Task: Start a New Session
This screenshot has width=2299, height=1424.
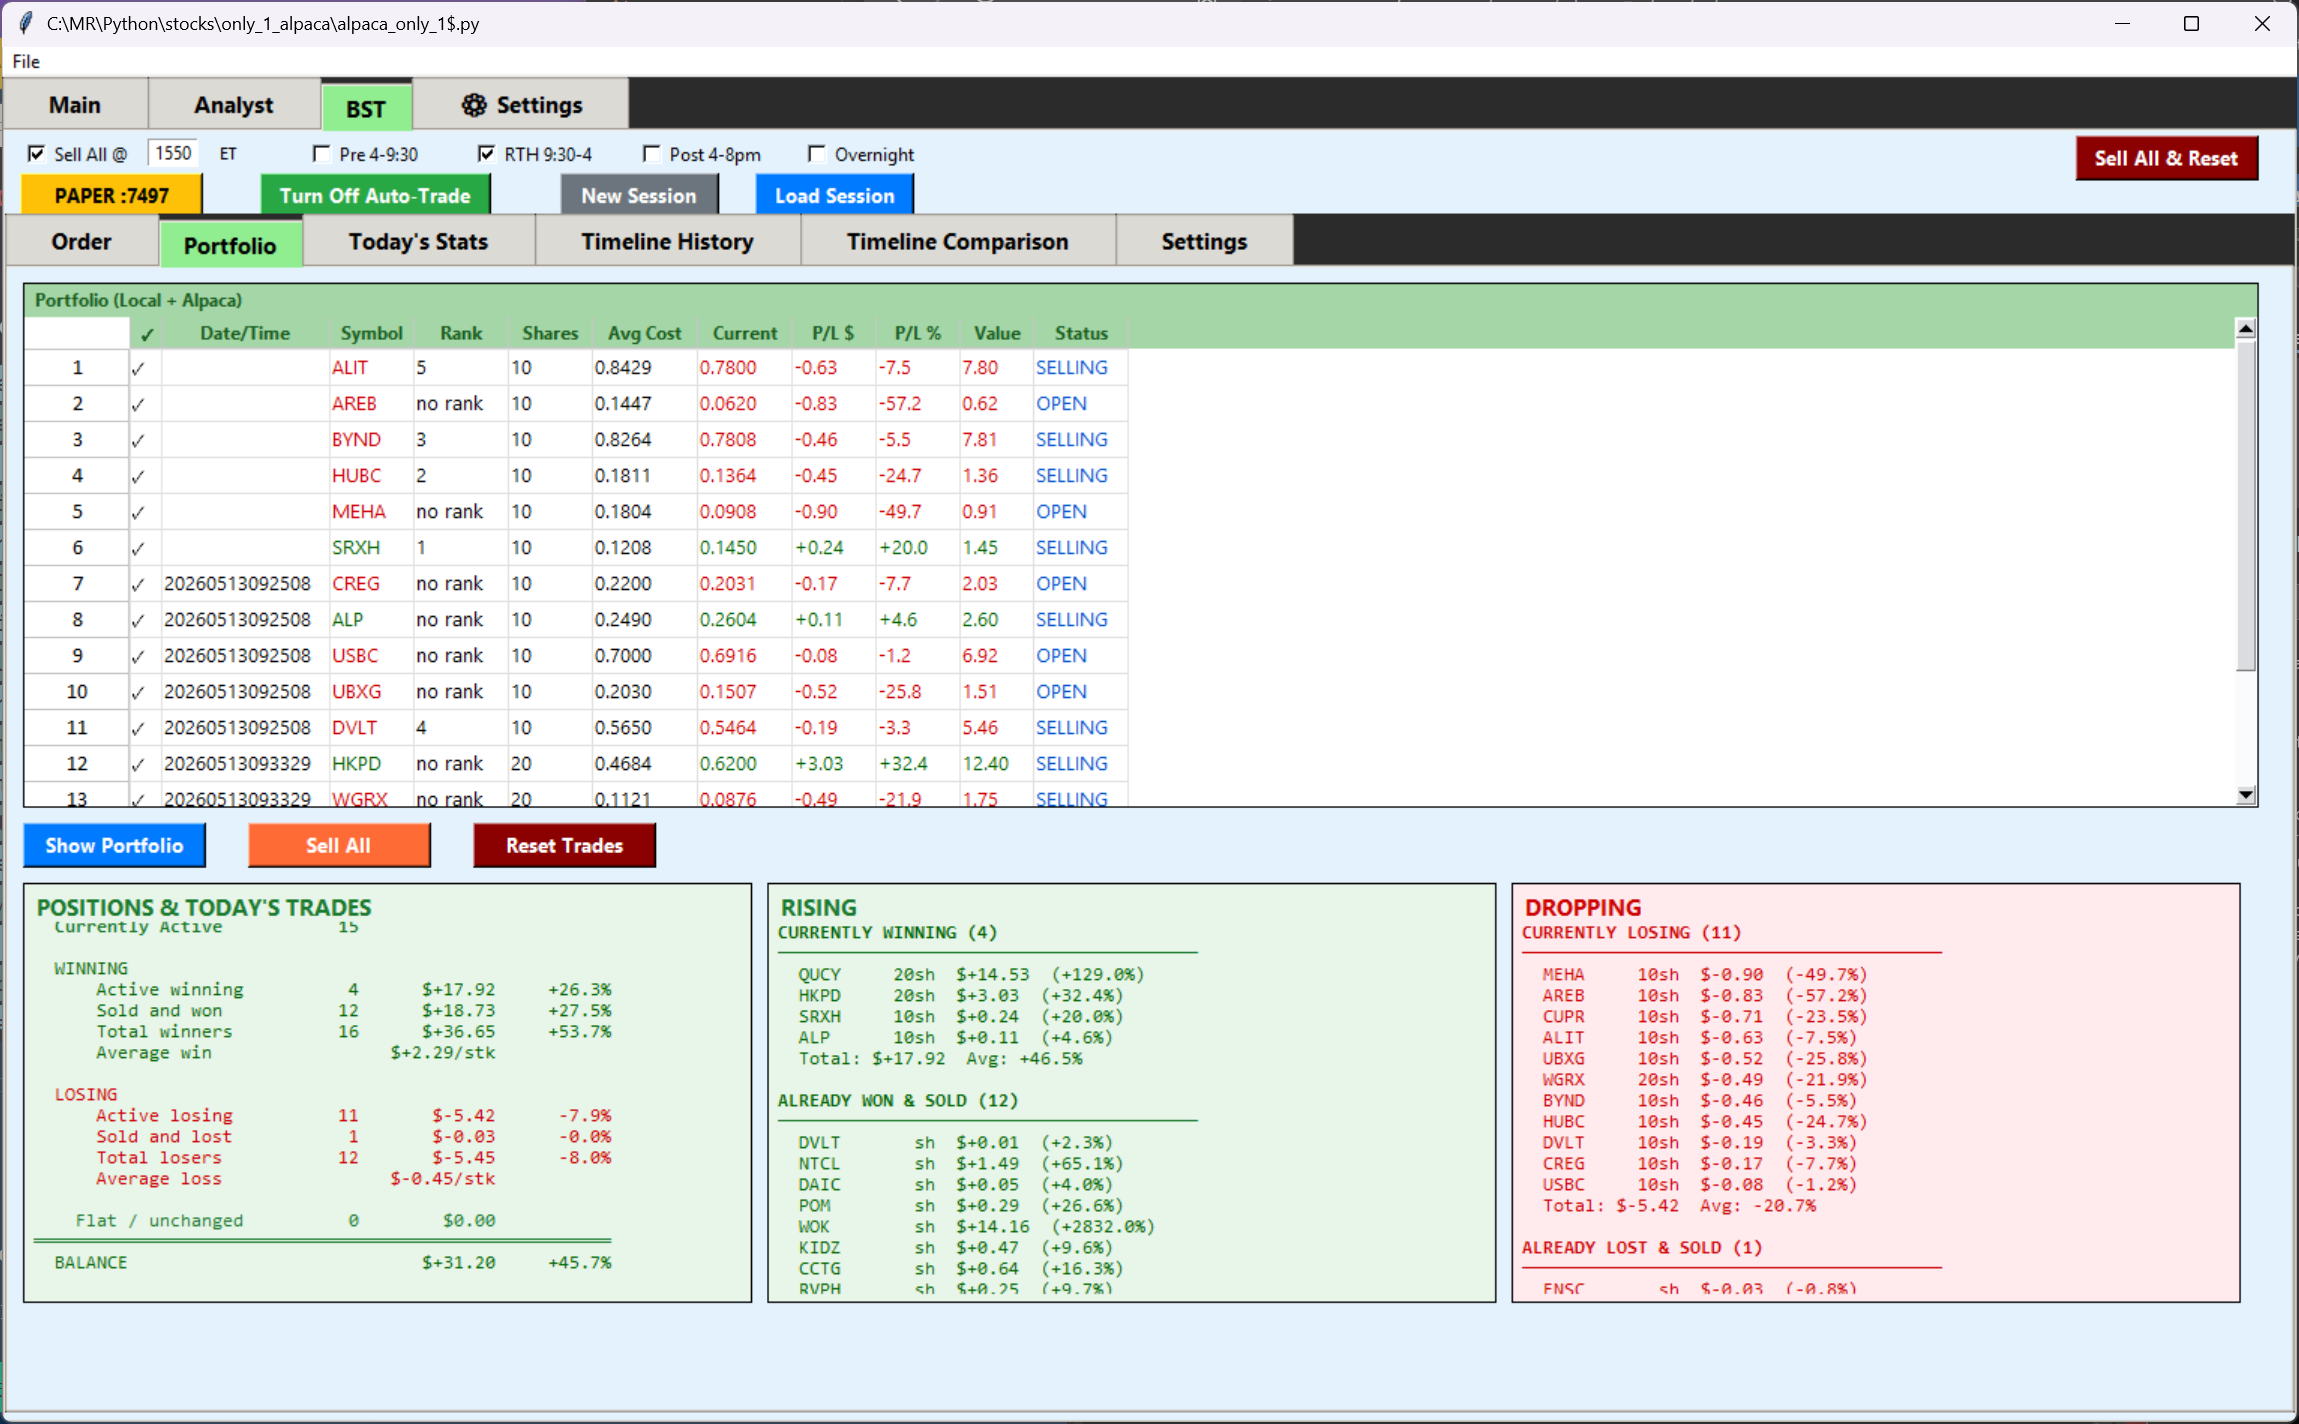Action: click(x=639, y=195)
